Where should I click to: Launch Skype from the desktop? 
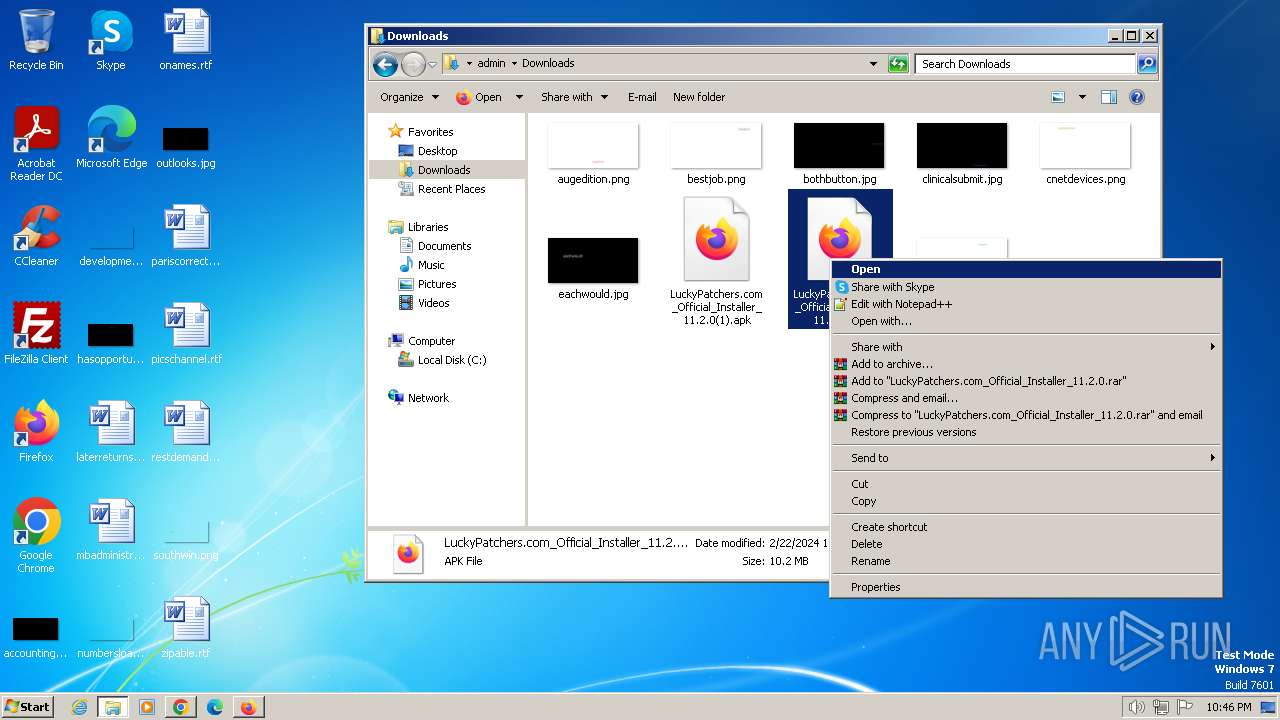tap(110, 40)
